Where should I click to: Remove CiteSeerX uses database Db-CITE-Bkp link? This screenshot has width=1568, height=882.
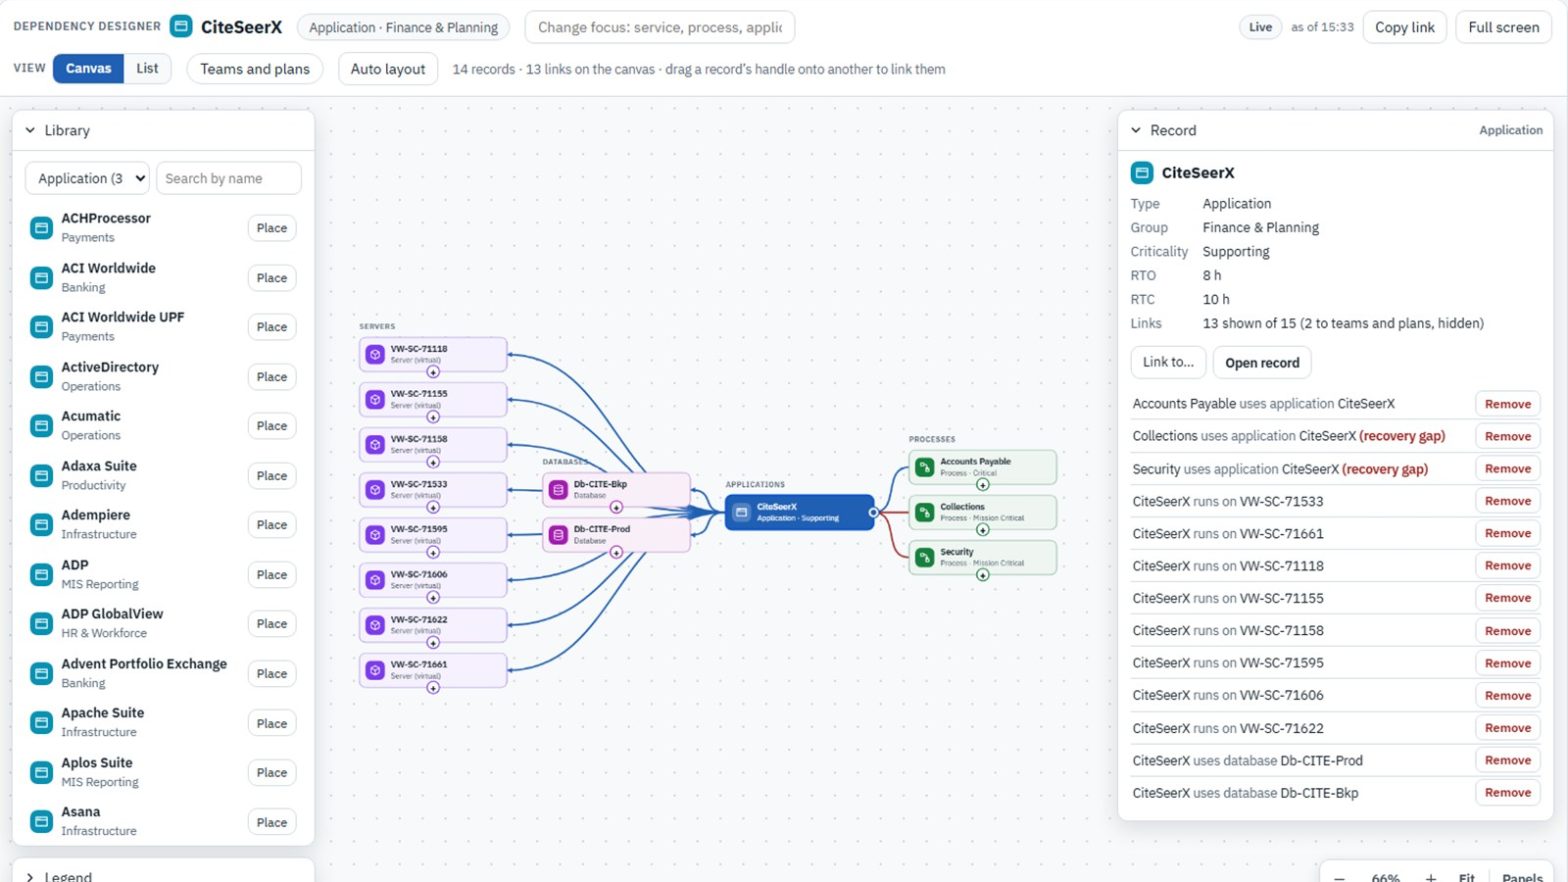1507,793
